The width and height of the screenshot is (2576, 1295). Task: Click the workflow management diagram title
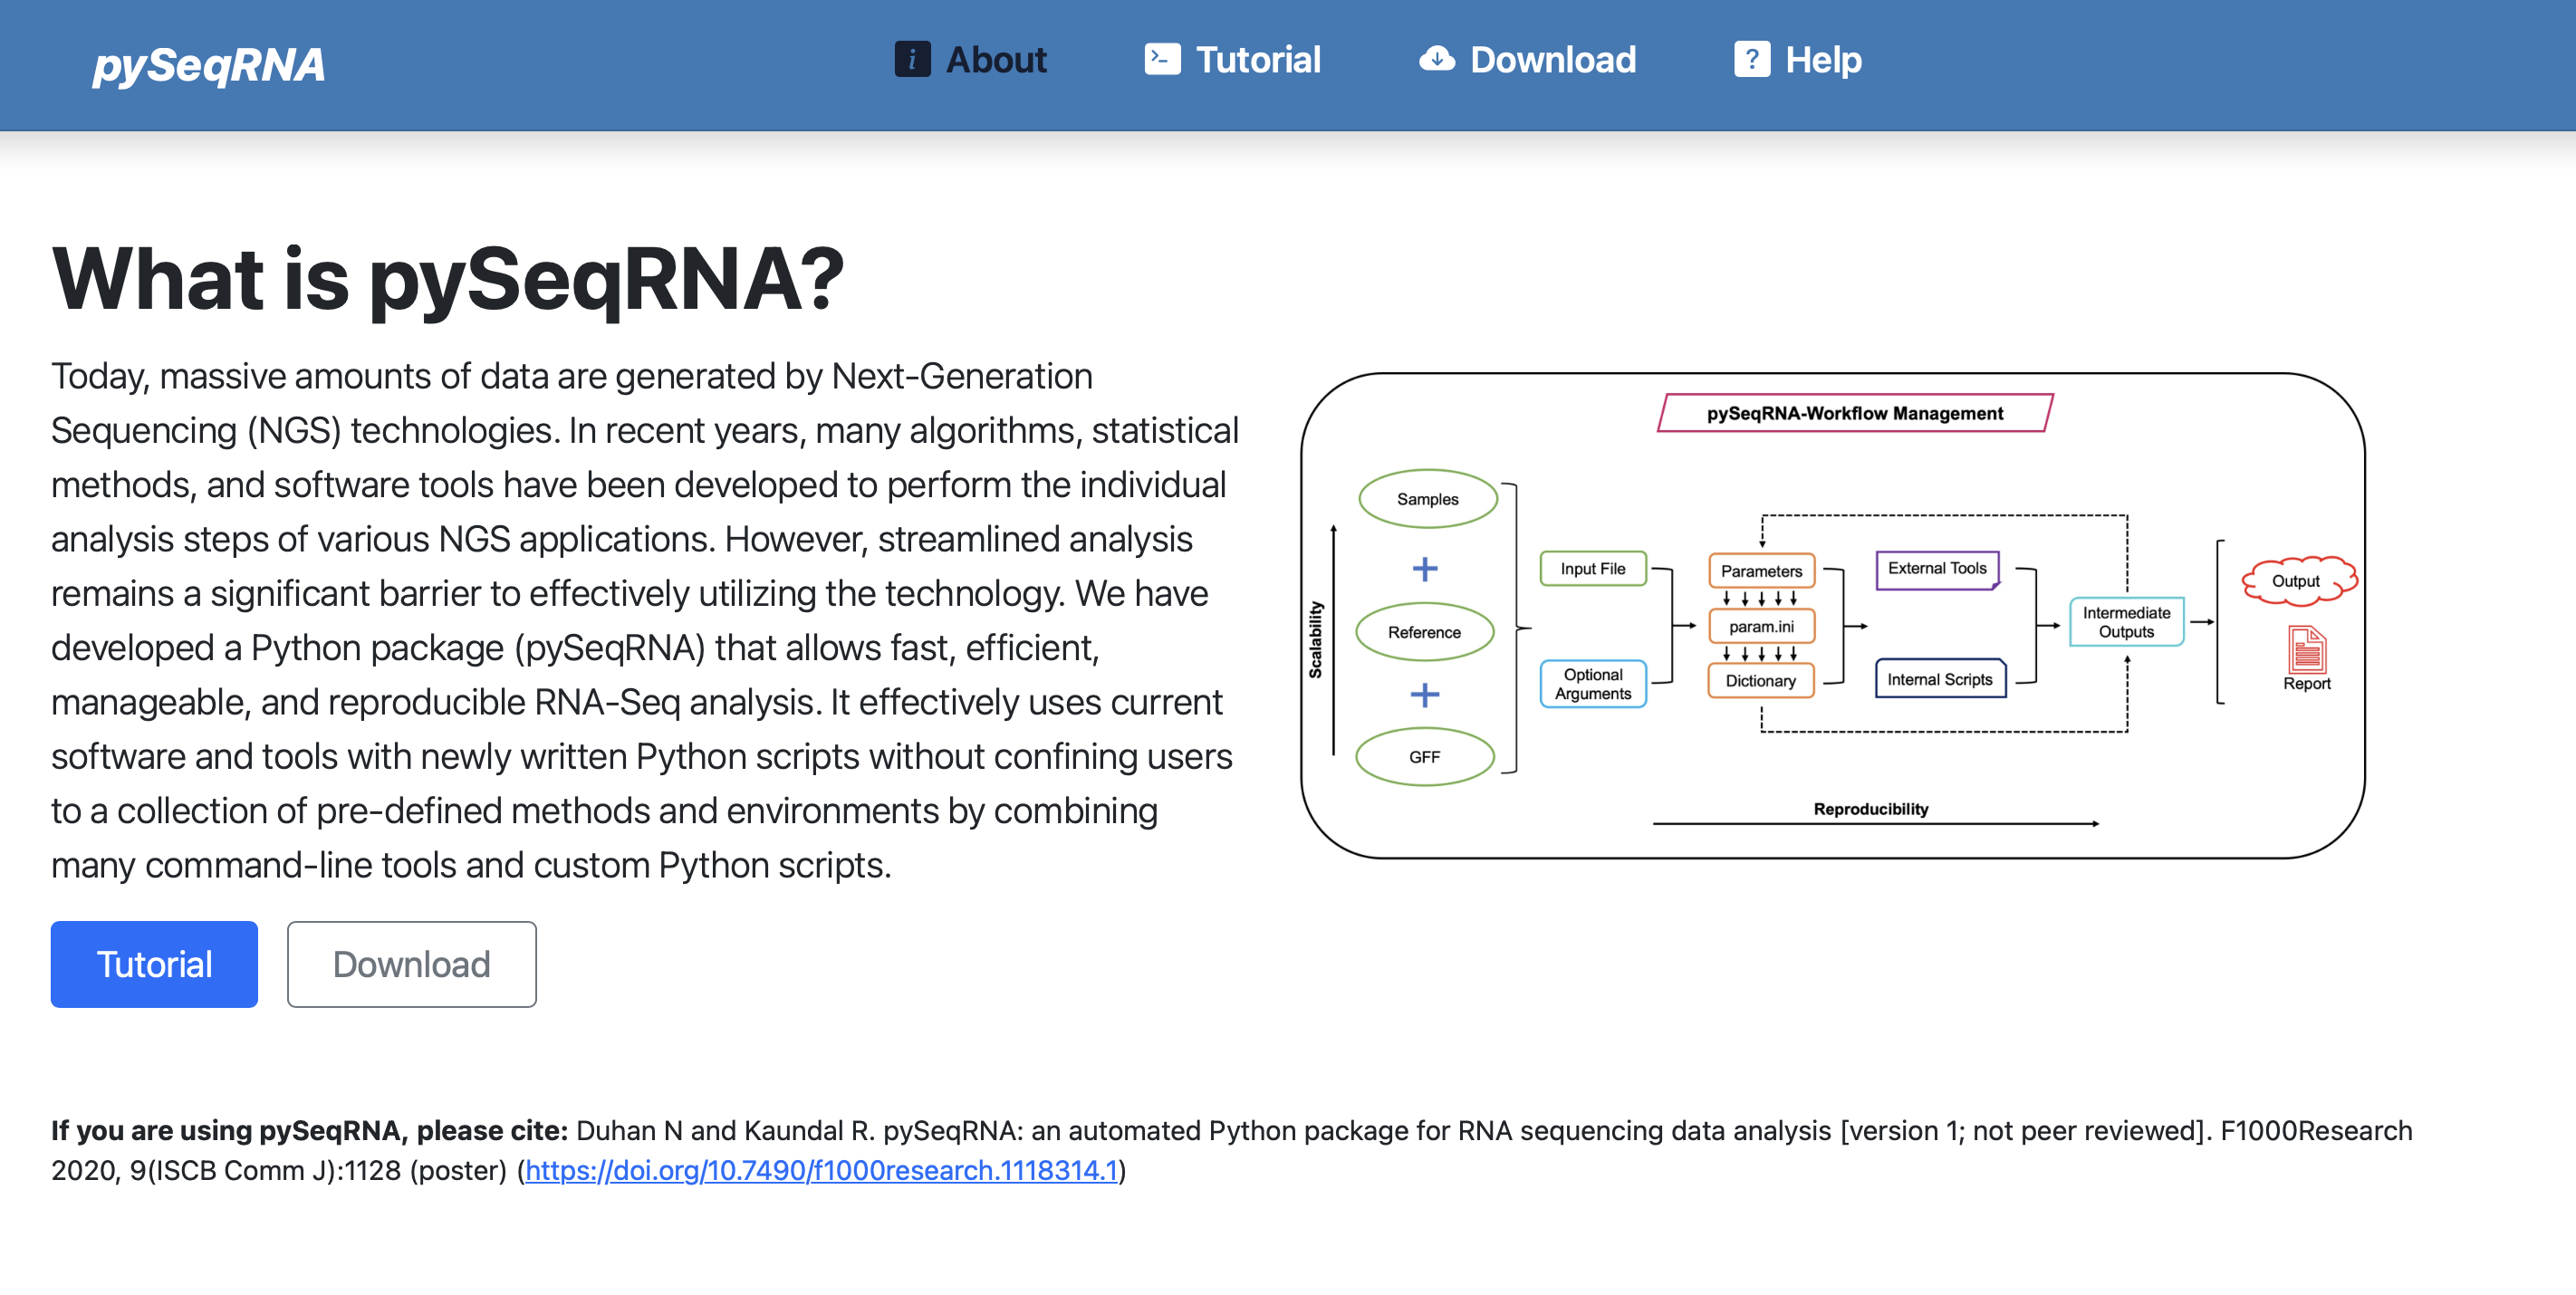(x=1854, y=413)
